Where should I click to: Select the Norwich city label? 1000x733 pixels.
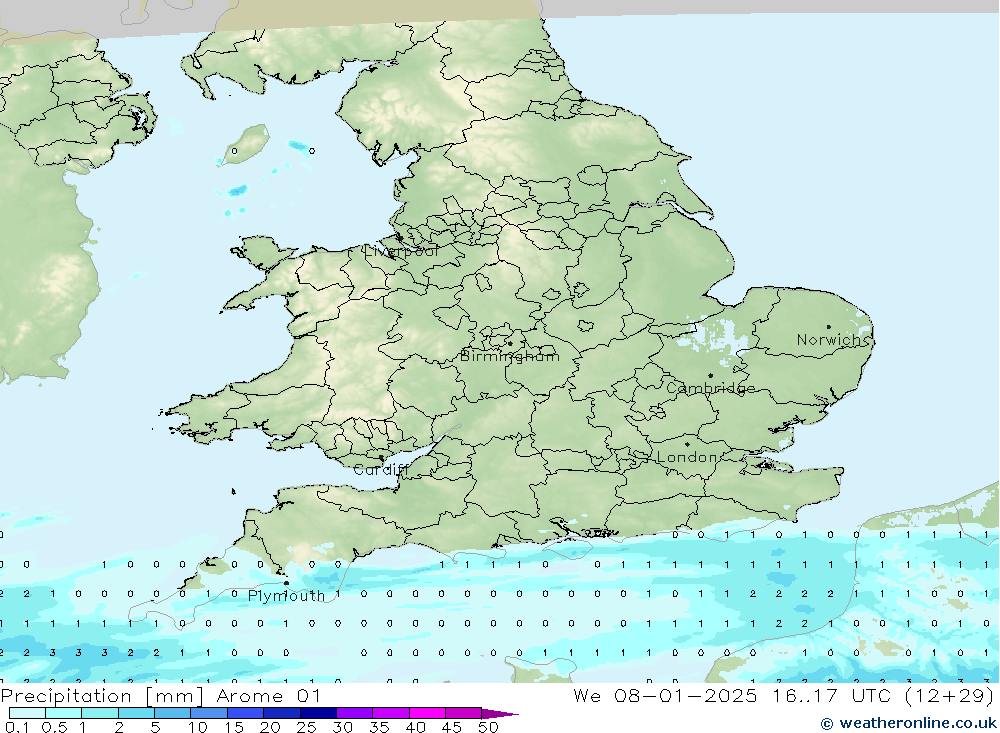click(x=833, y=340)
